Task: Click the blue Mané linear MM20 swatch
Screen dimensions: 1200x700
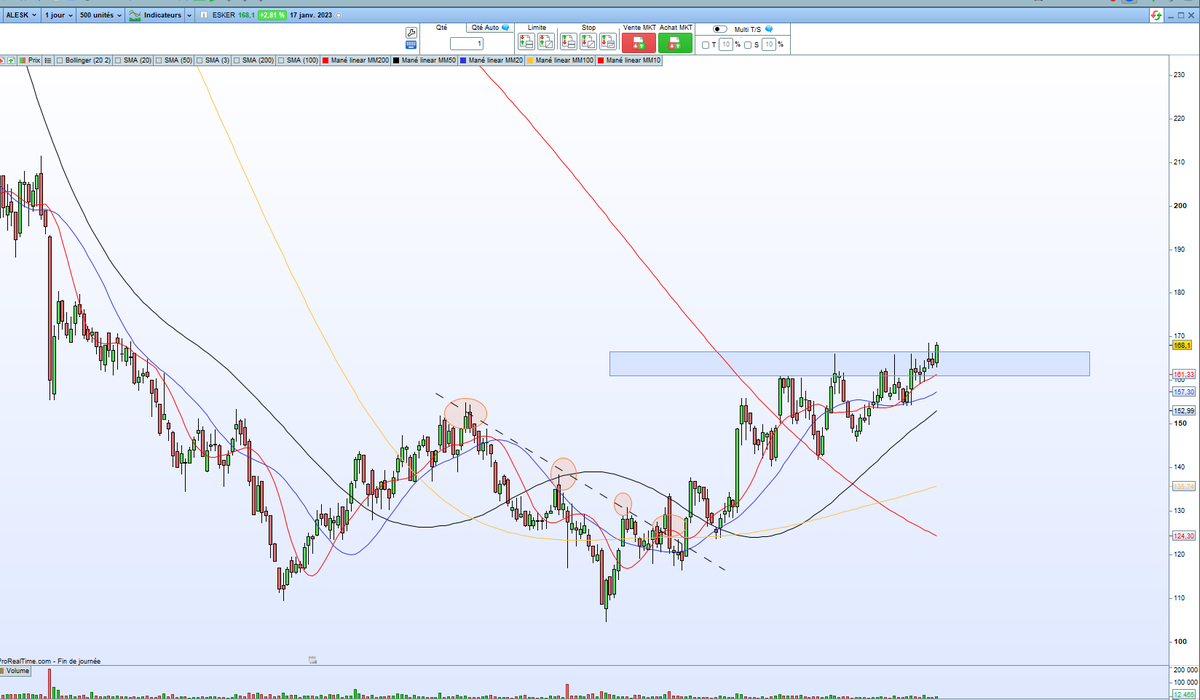Action: coord(463,60)
